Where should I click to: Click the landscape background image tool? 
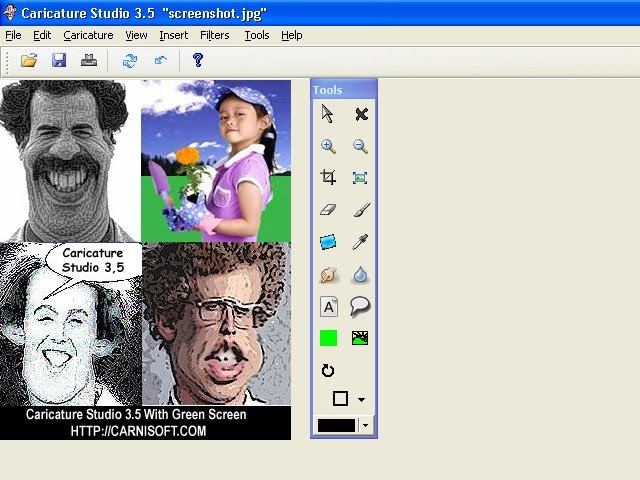(360, 338)
